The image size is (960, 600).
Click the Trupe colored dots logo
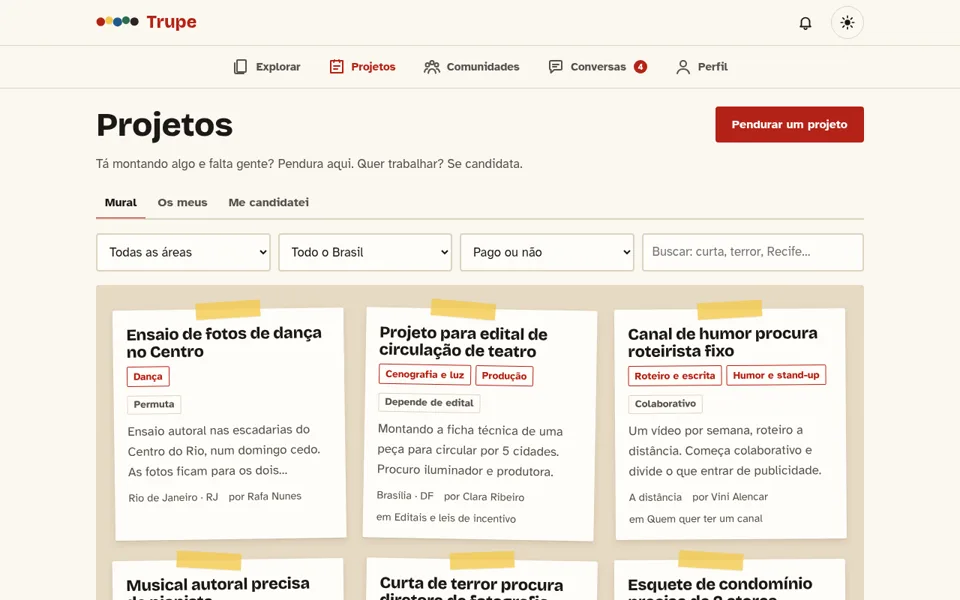[118, 21]
